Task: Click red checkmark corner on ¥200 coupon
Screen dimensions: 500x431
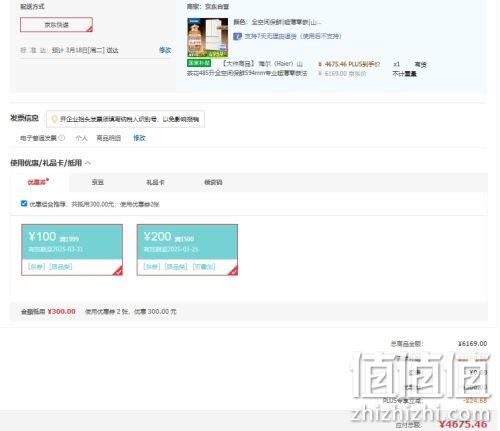Action: pos(233,271)
